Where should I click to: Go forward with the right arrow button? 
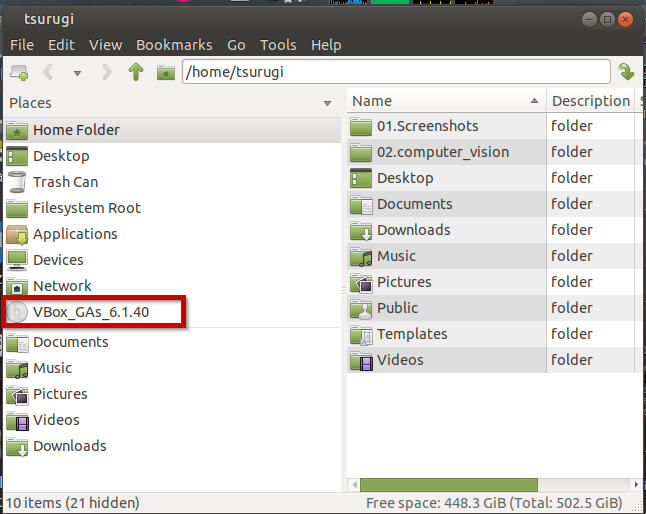[106, 72]
